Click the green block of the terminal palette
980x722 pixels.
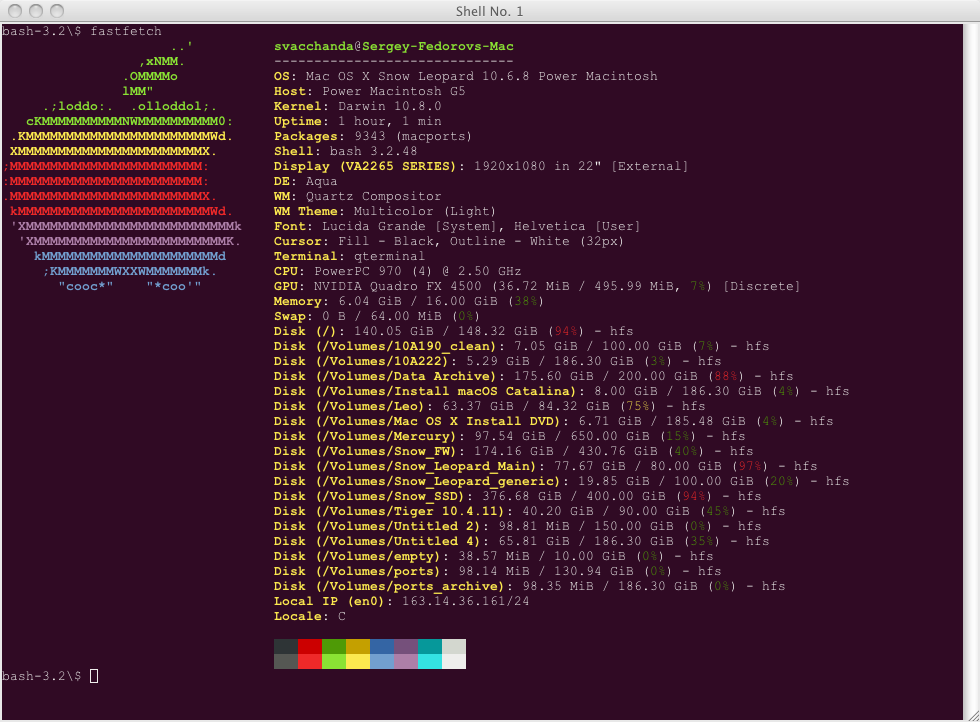[333, 652]
